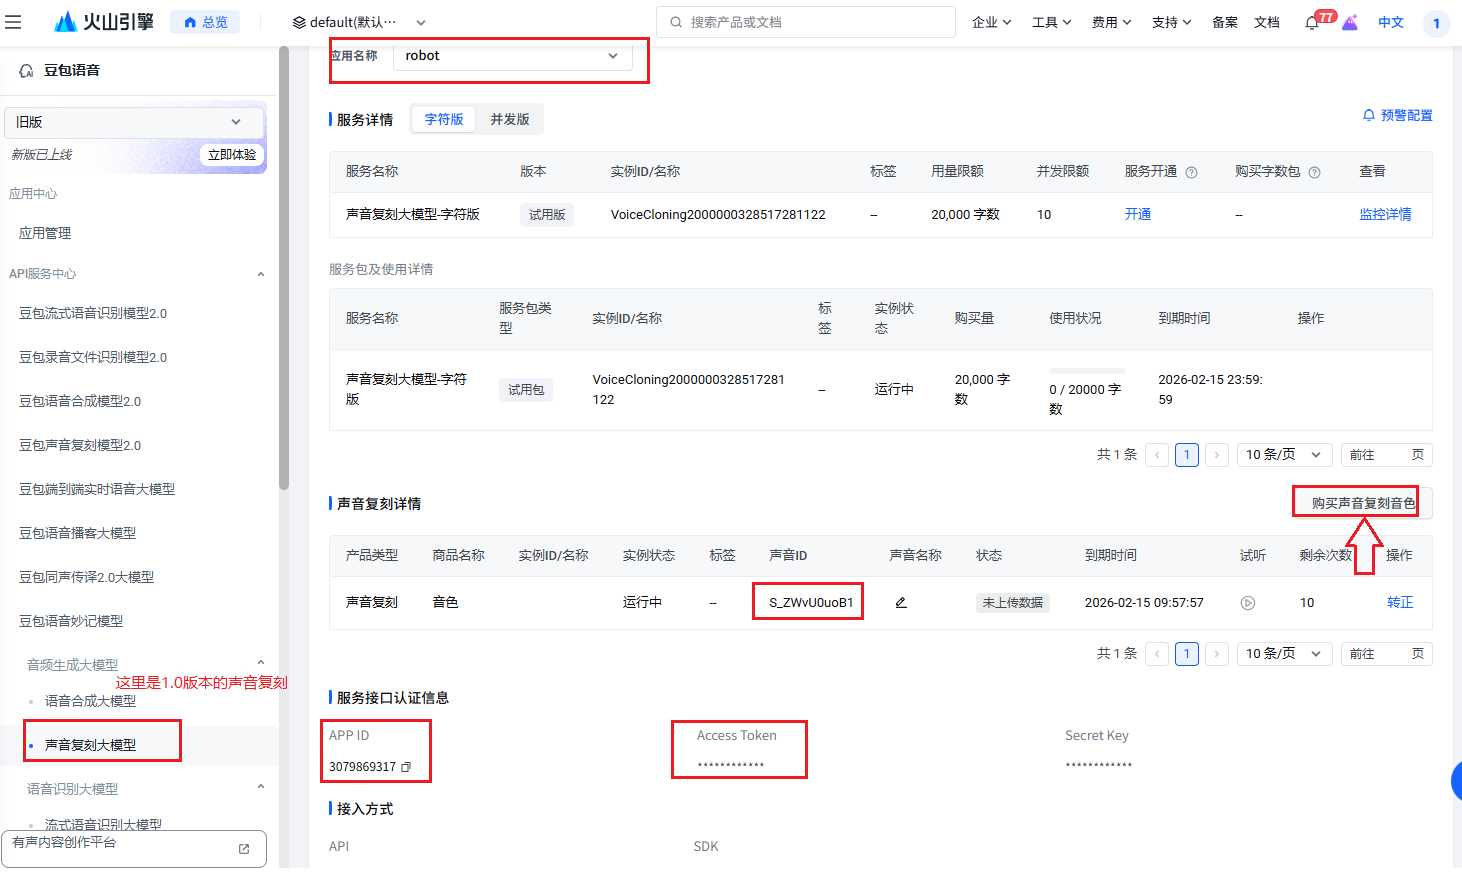Open the hamburger navigation menu
Screen dimensions: 1462x887
click(x=13, y=22)
